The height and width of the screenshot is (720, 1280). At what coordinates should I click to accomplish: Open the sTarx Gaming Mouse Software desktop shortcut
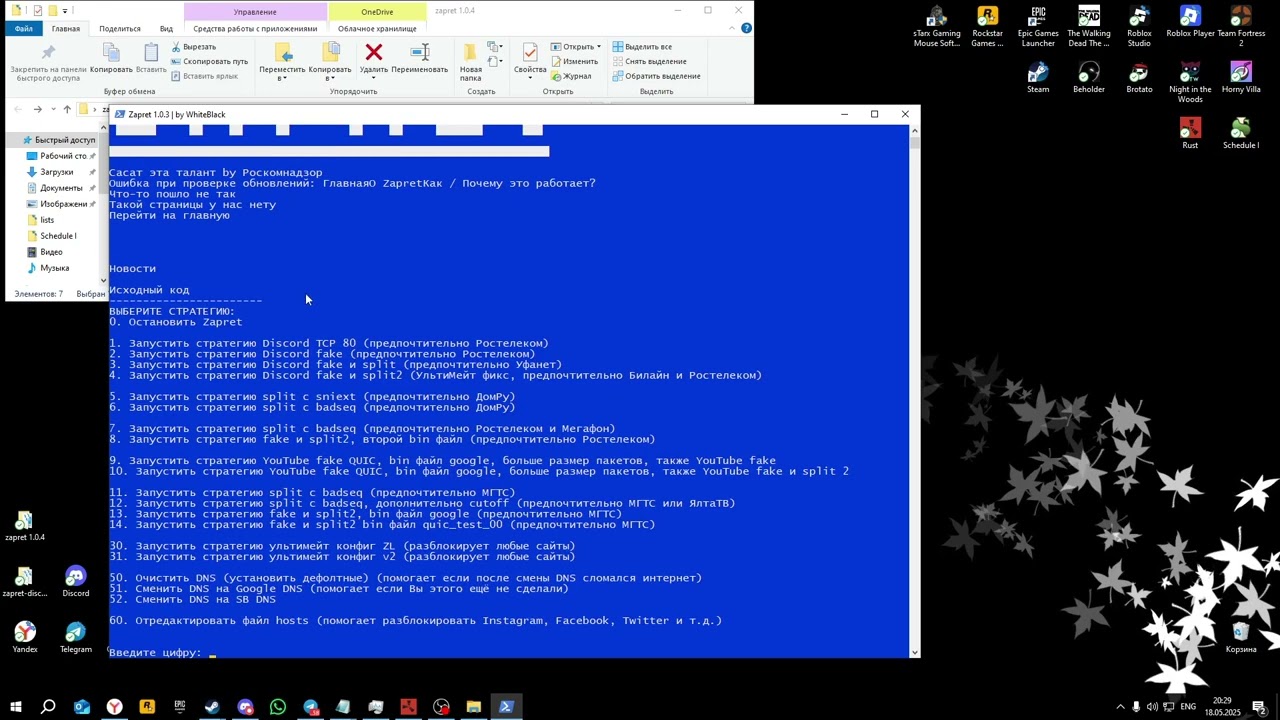937,27
